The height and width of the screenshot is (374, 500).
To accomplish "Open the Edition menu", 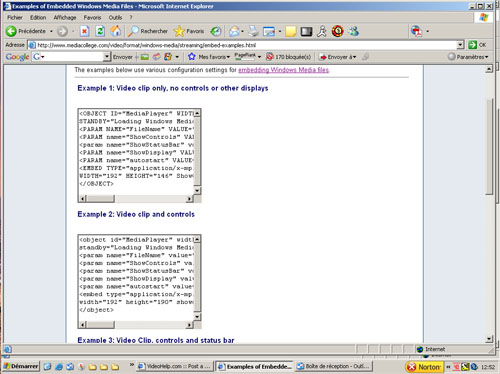I will coord(38,17).
